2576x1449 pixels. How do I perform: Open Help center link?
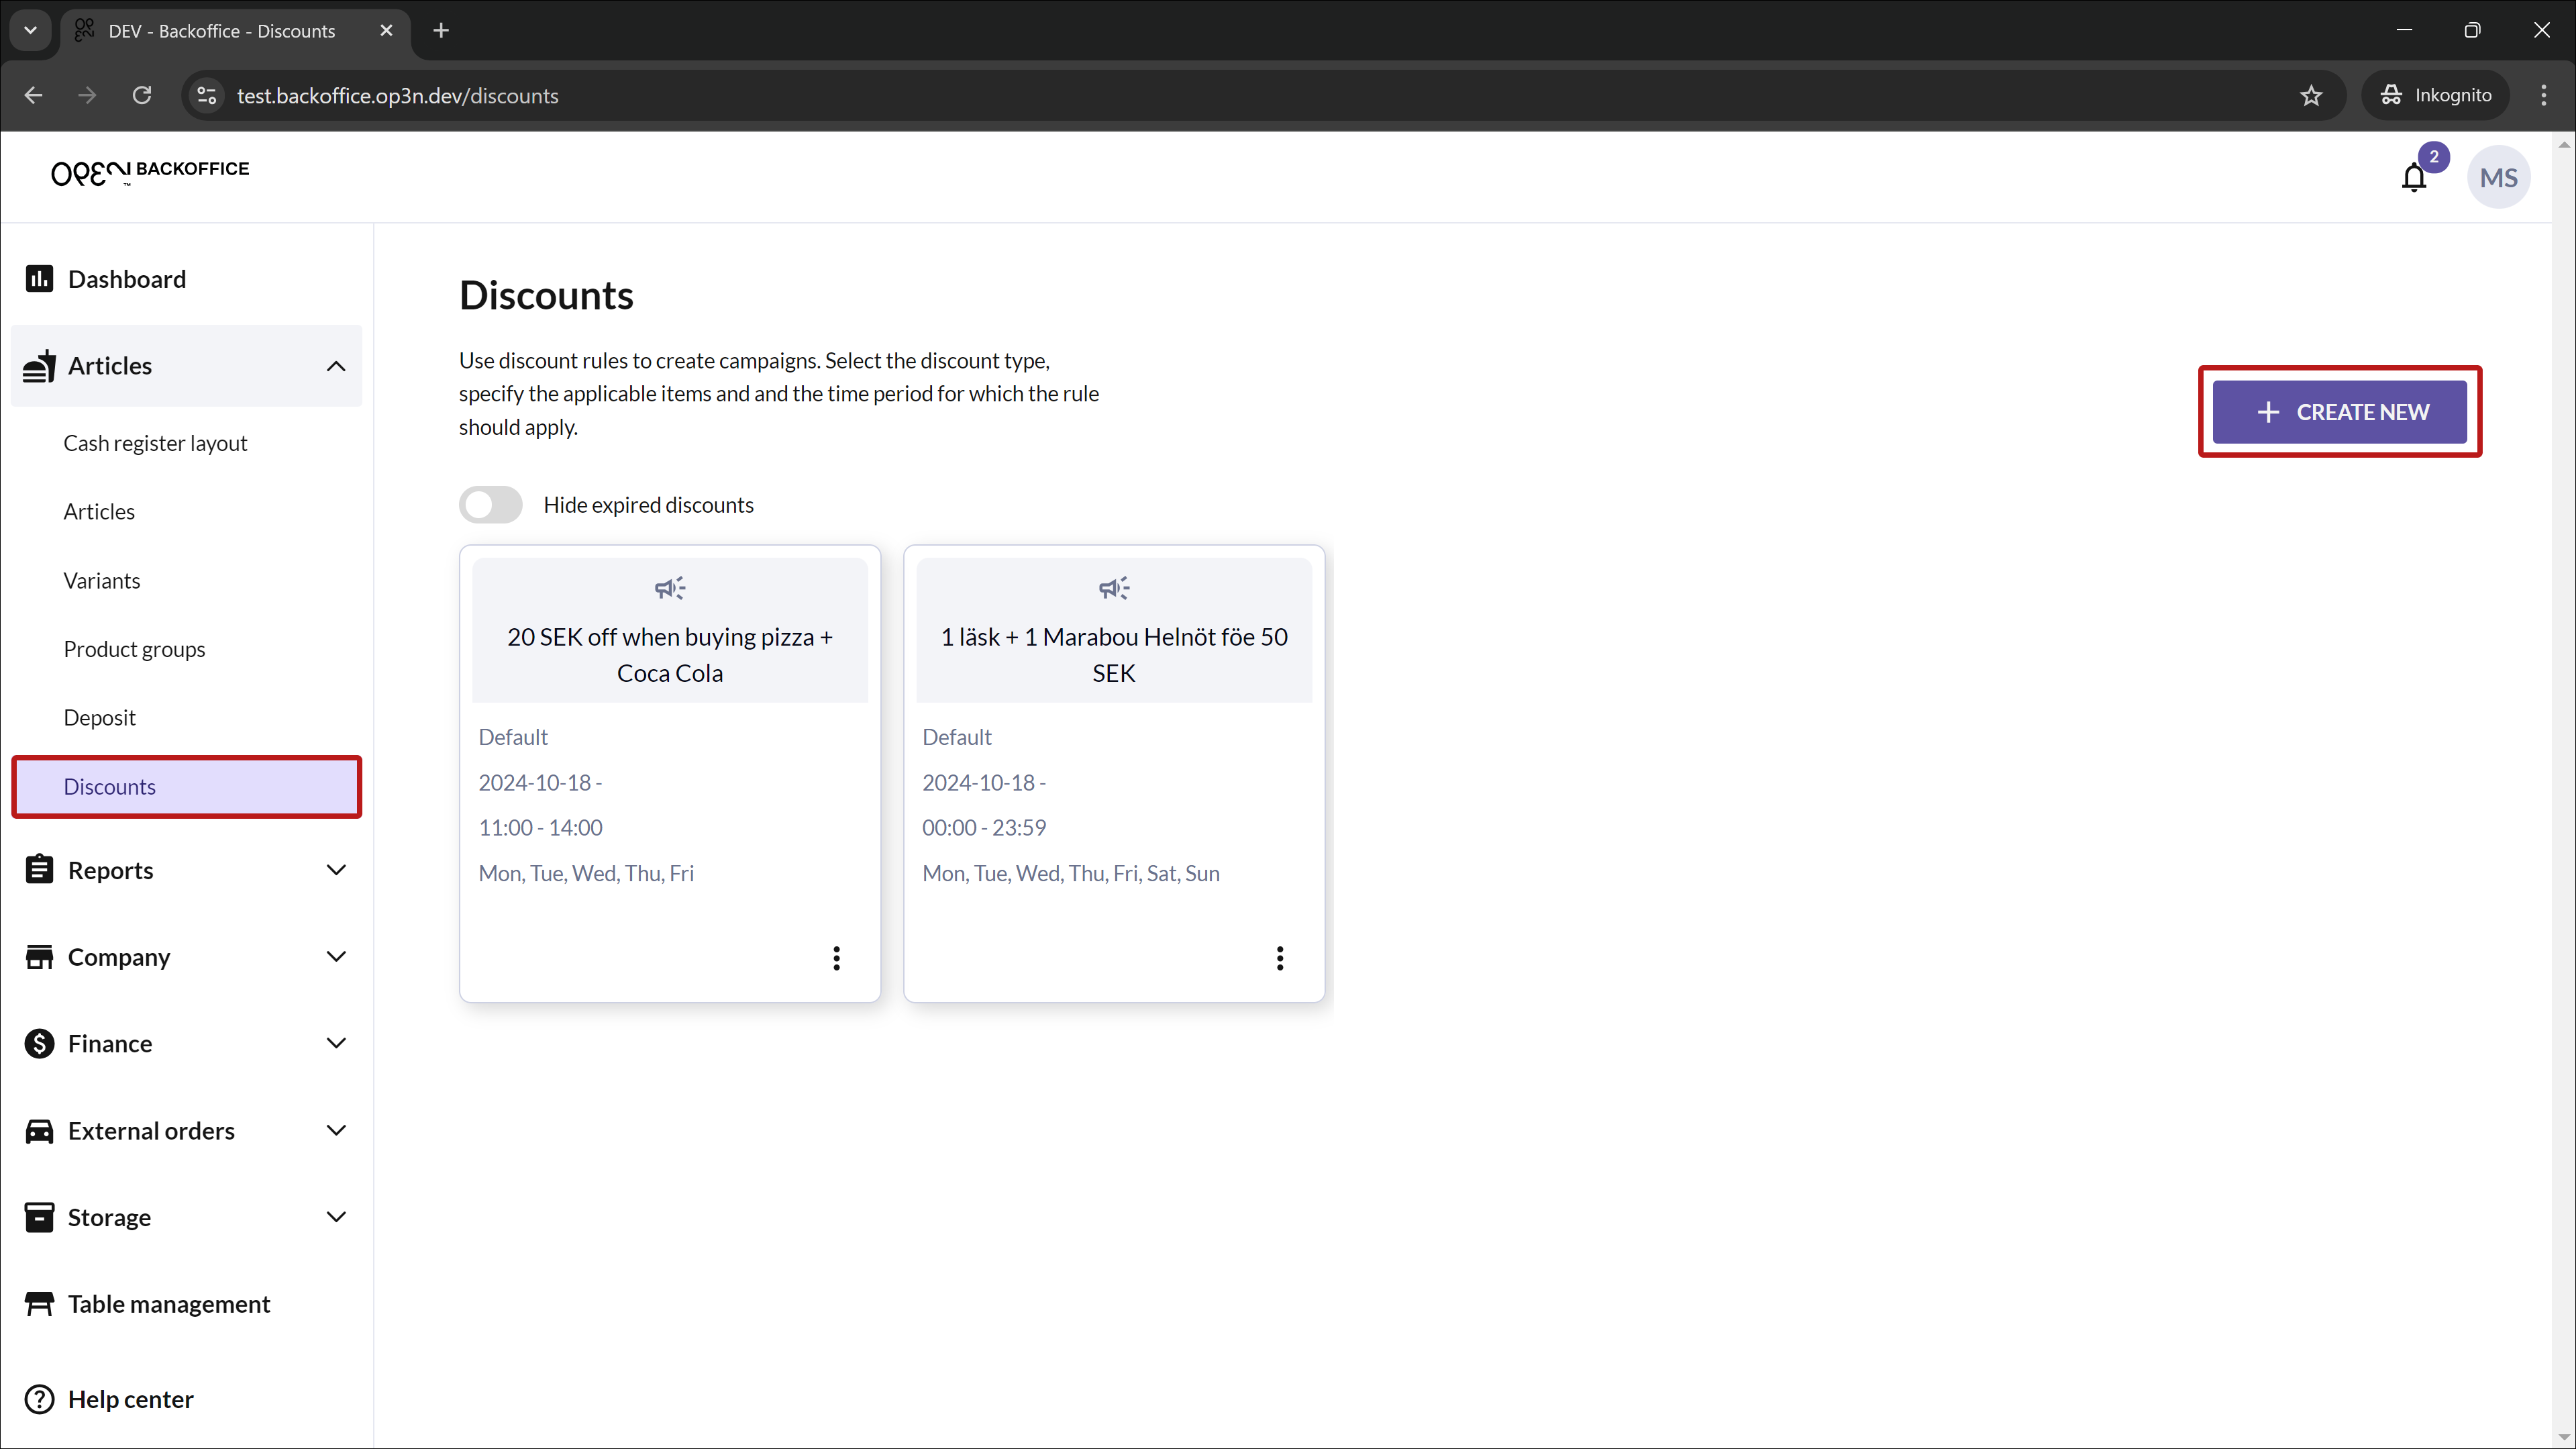tap(131, 1399)
